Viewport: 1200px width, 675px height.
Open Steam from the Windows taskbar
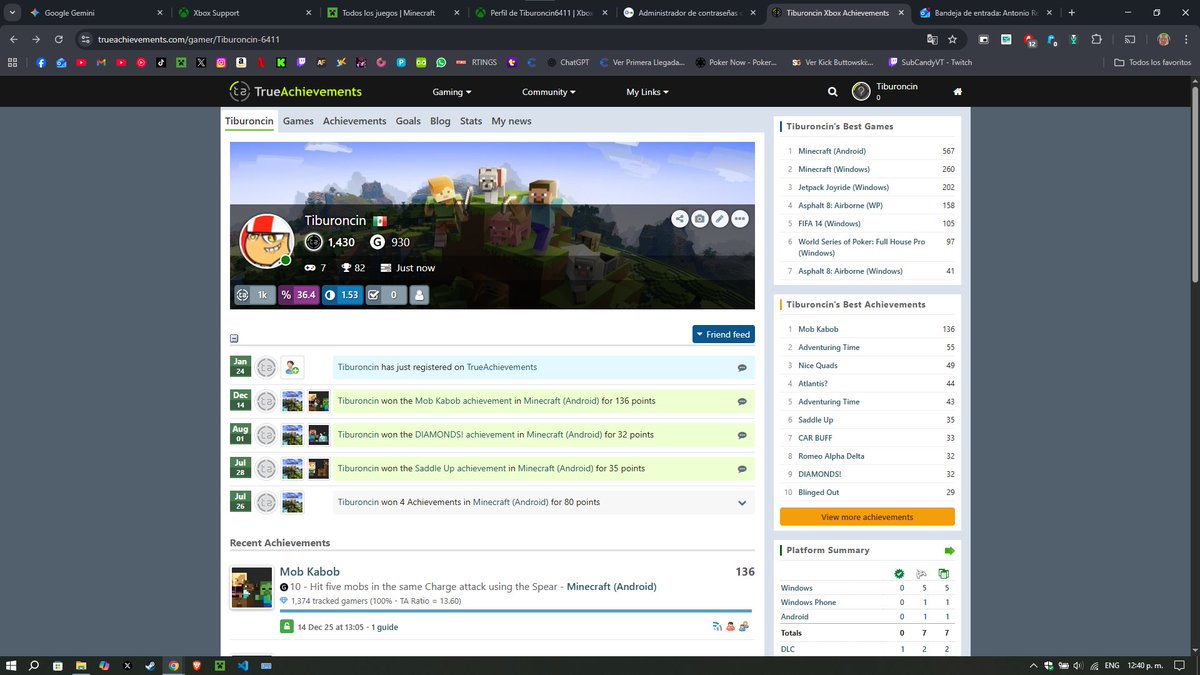150,665
